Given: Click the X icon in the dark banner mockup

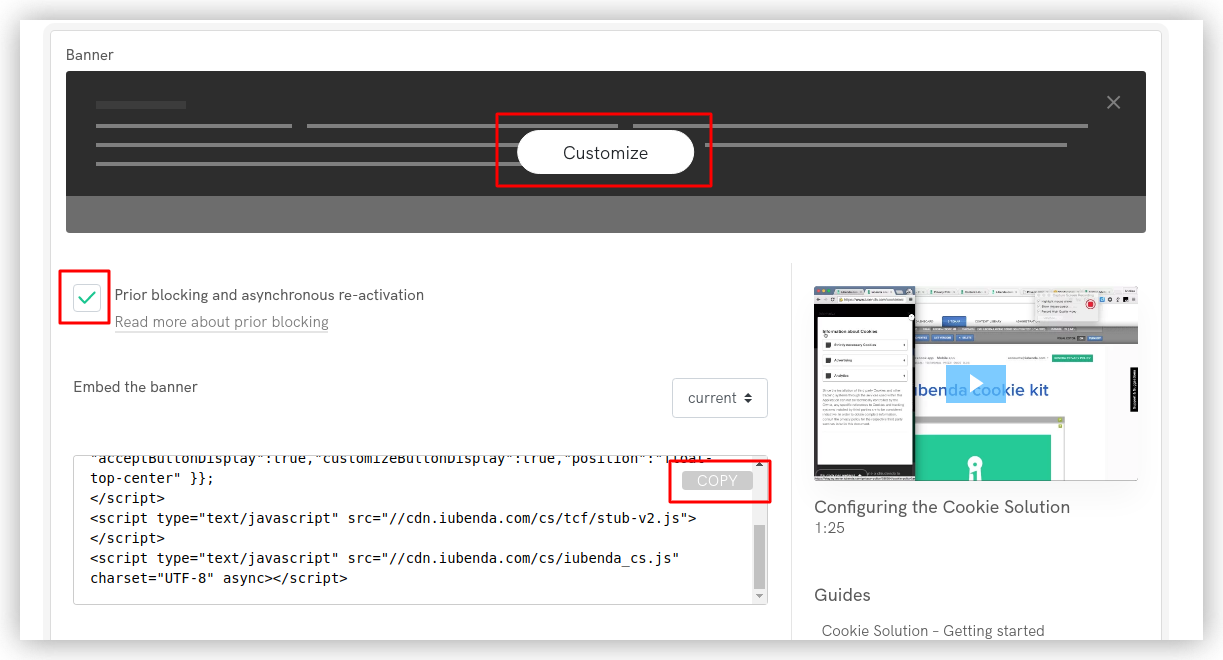Looking at the screenshot, I should tap(1113, 102).
